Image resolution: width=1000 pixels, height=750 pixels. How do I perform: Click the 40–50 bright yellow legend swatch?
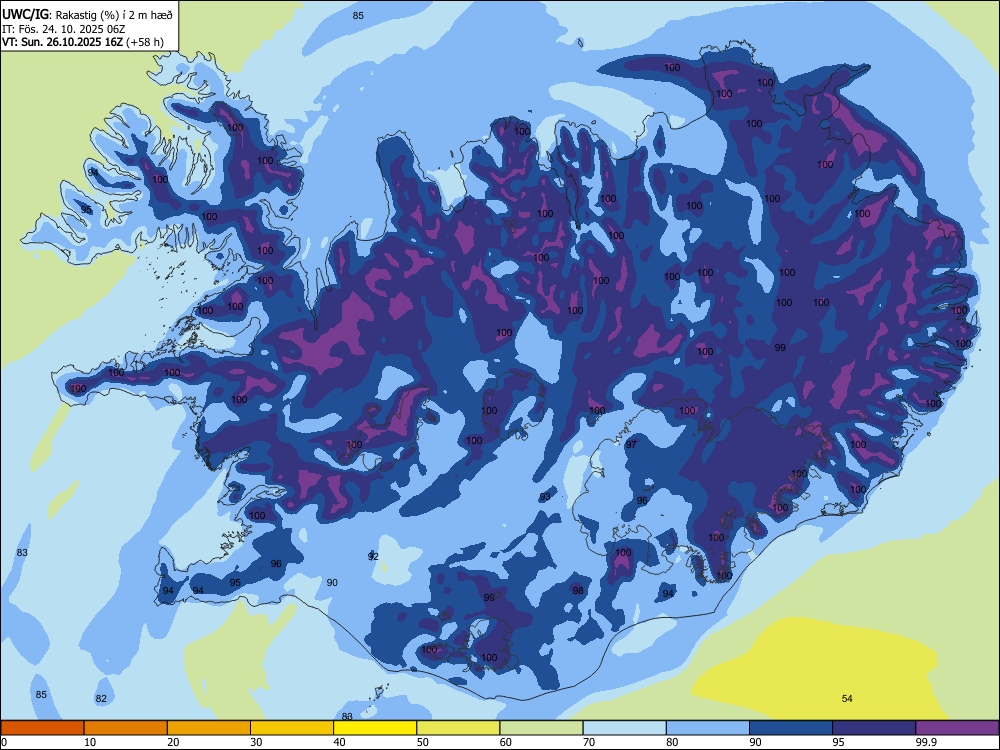click(375, 728)
